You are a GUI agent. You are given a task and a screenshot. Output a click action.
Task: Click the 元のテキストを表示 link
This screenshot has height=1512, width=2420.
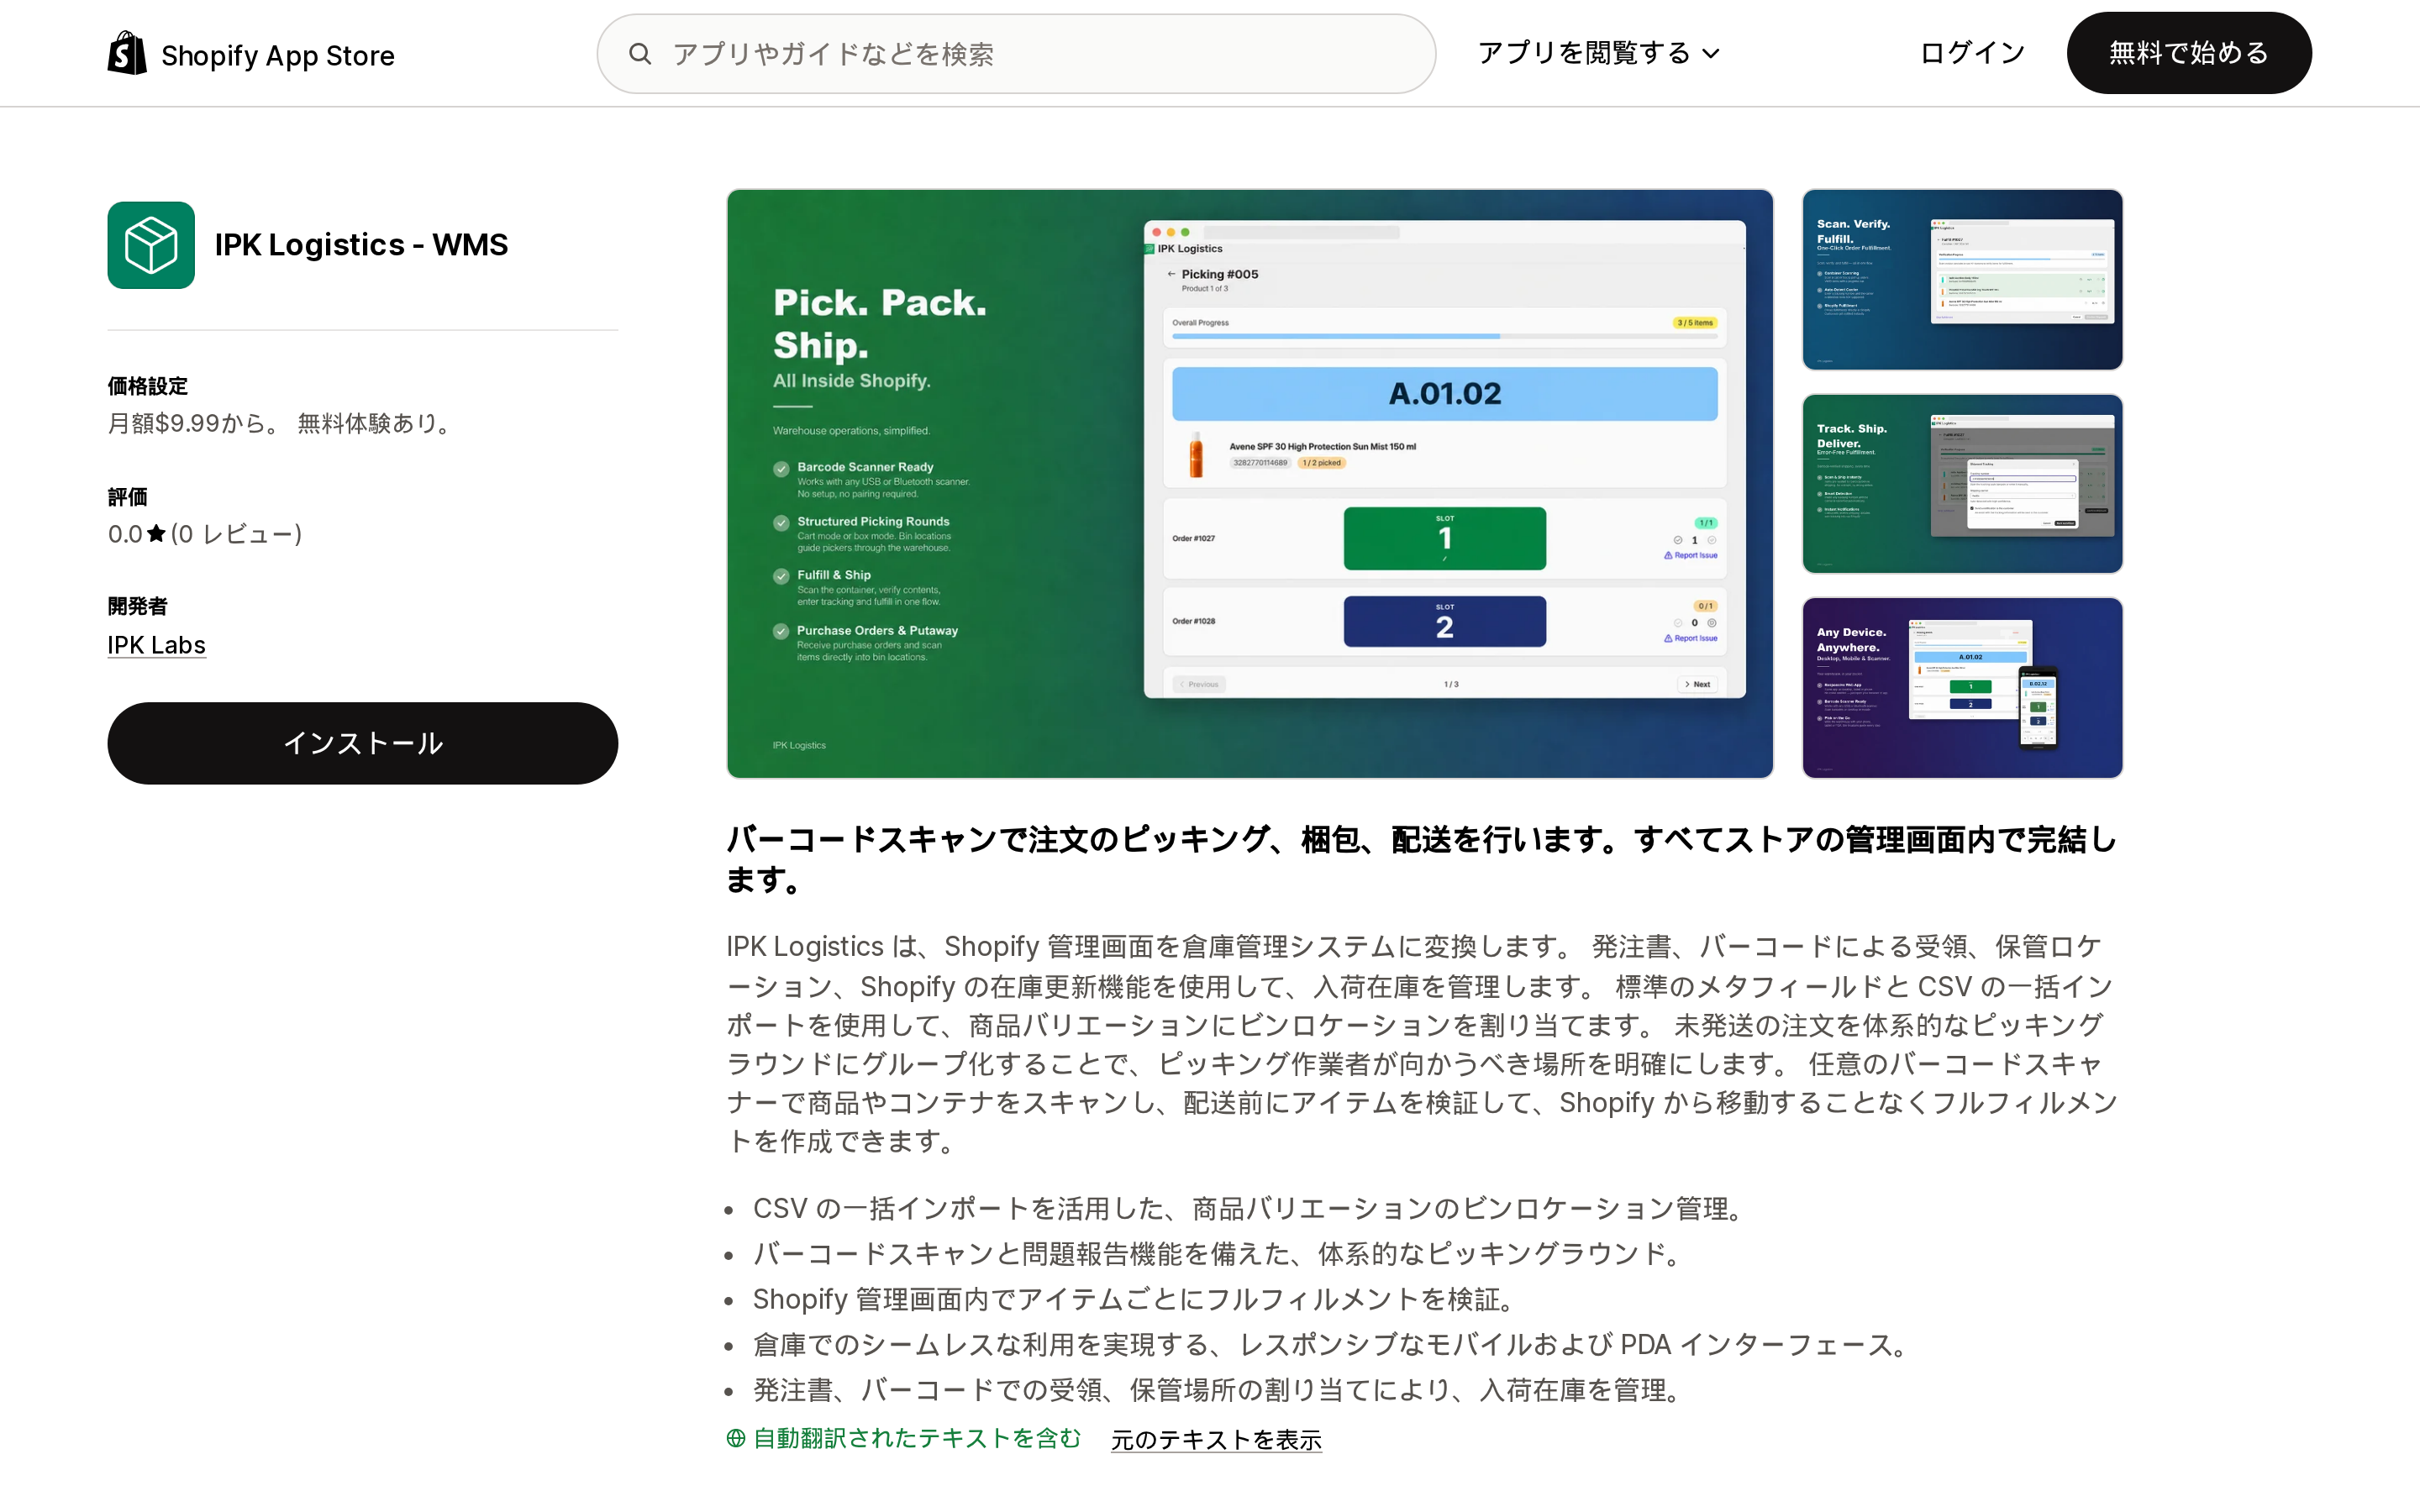[1216, 1439]
